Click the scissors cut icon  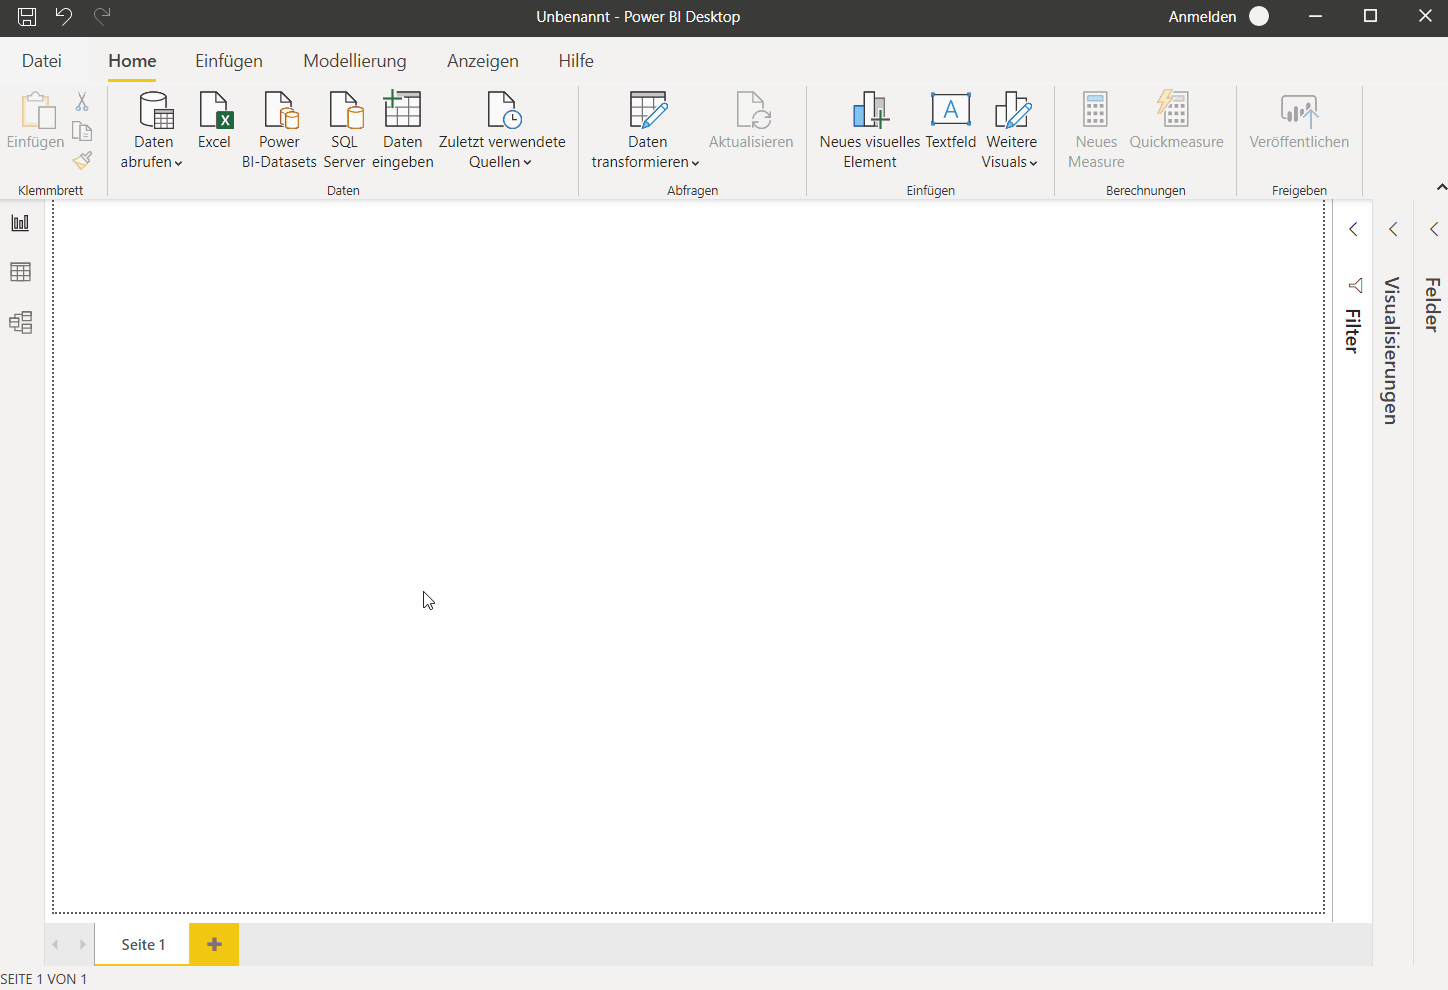(82, 101)
